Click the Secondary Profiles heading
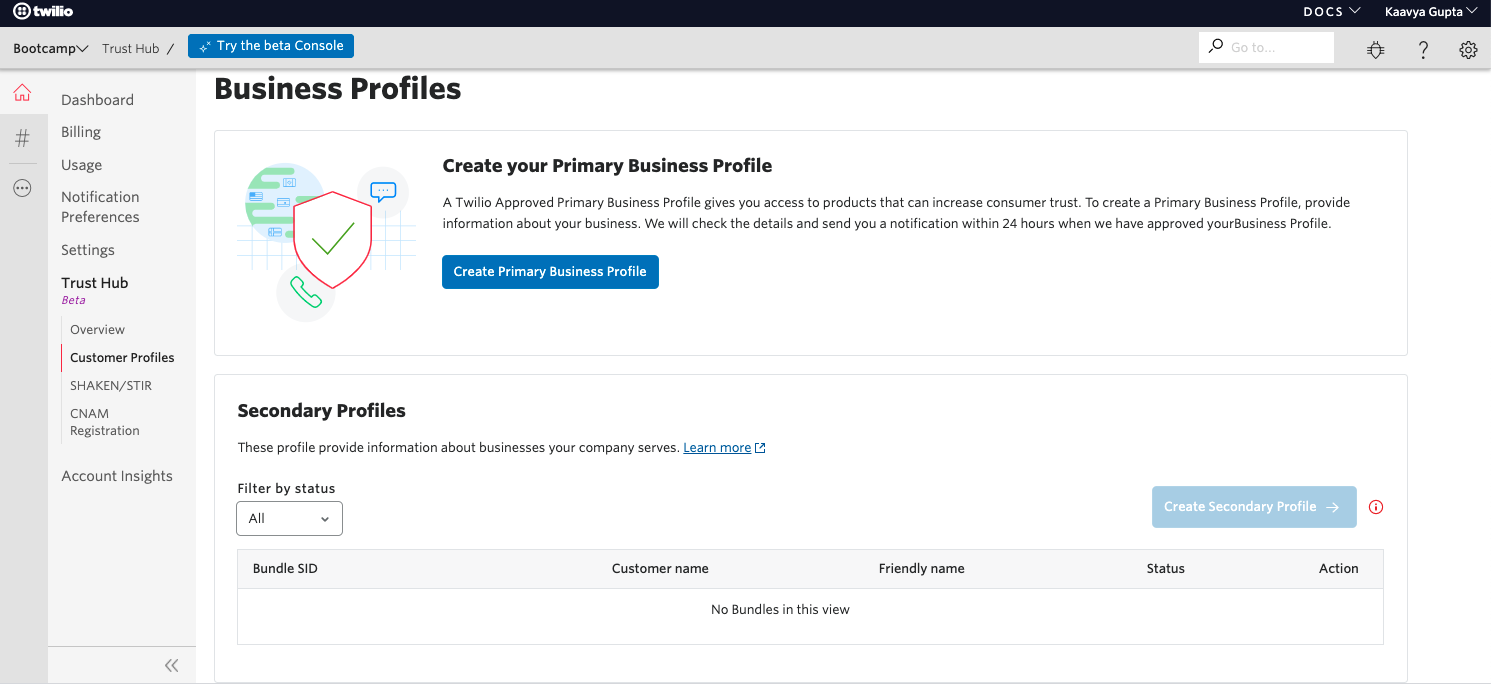 pos(322,411)
